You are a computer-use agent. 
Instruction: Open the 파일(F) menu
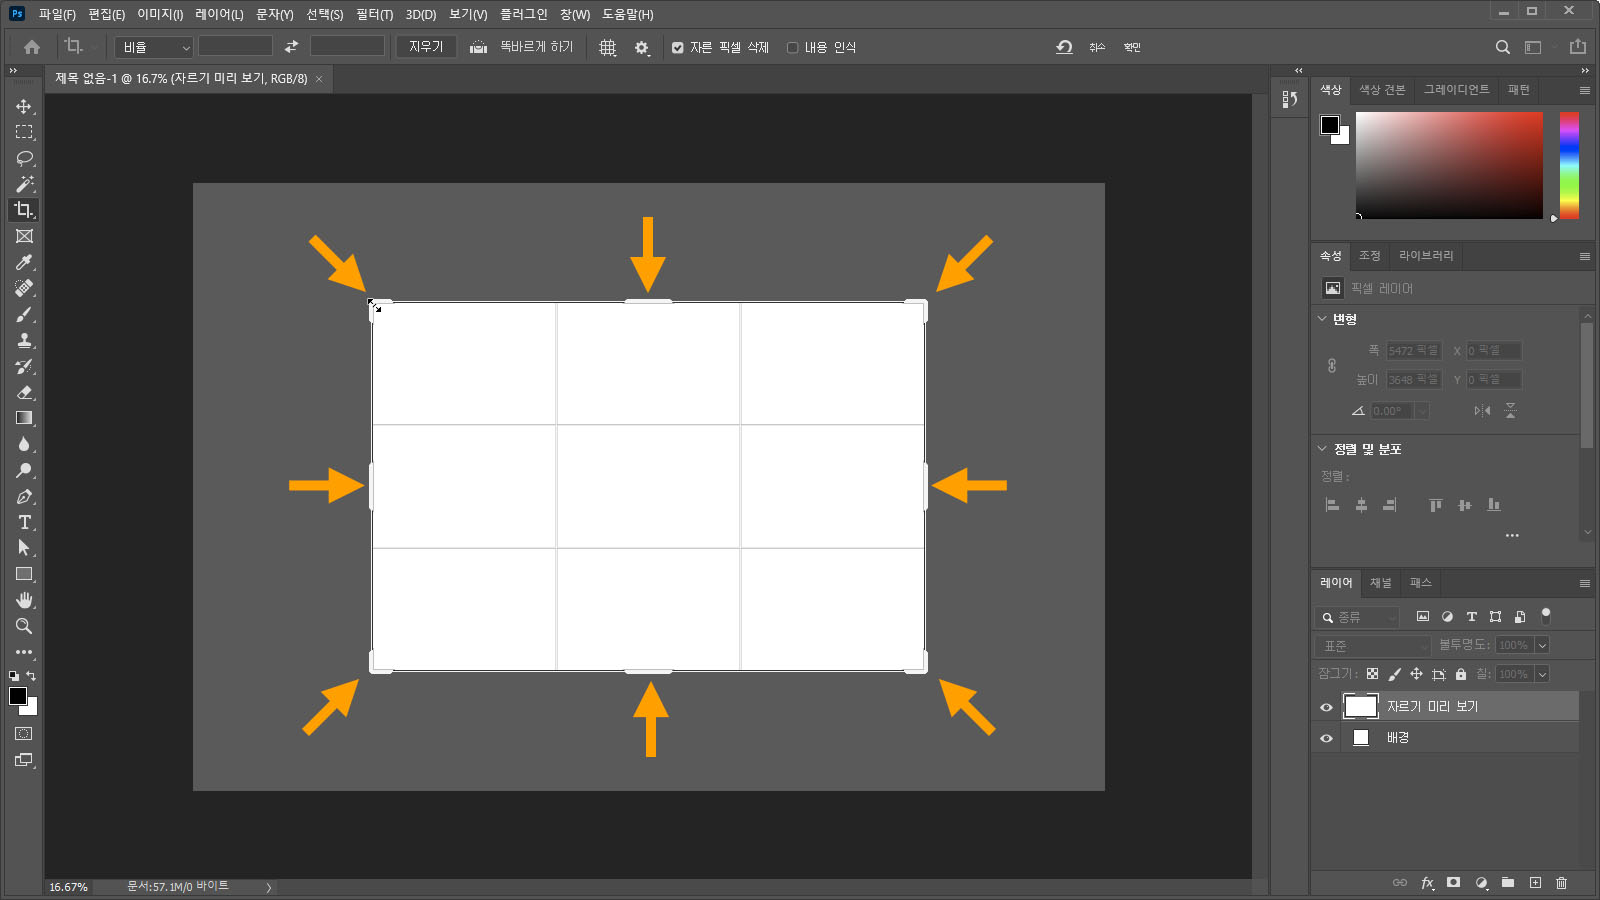[x=57, y=14]
